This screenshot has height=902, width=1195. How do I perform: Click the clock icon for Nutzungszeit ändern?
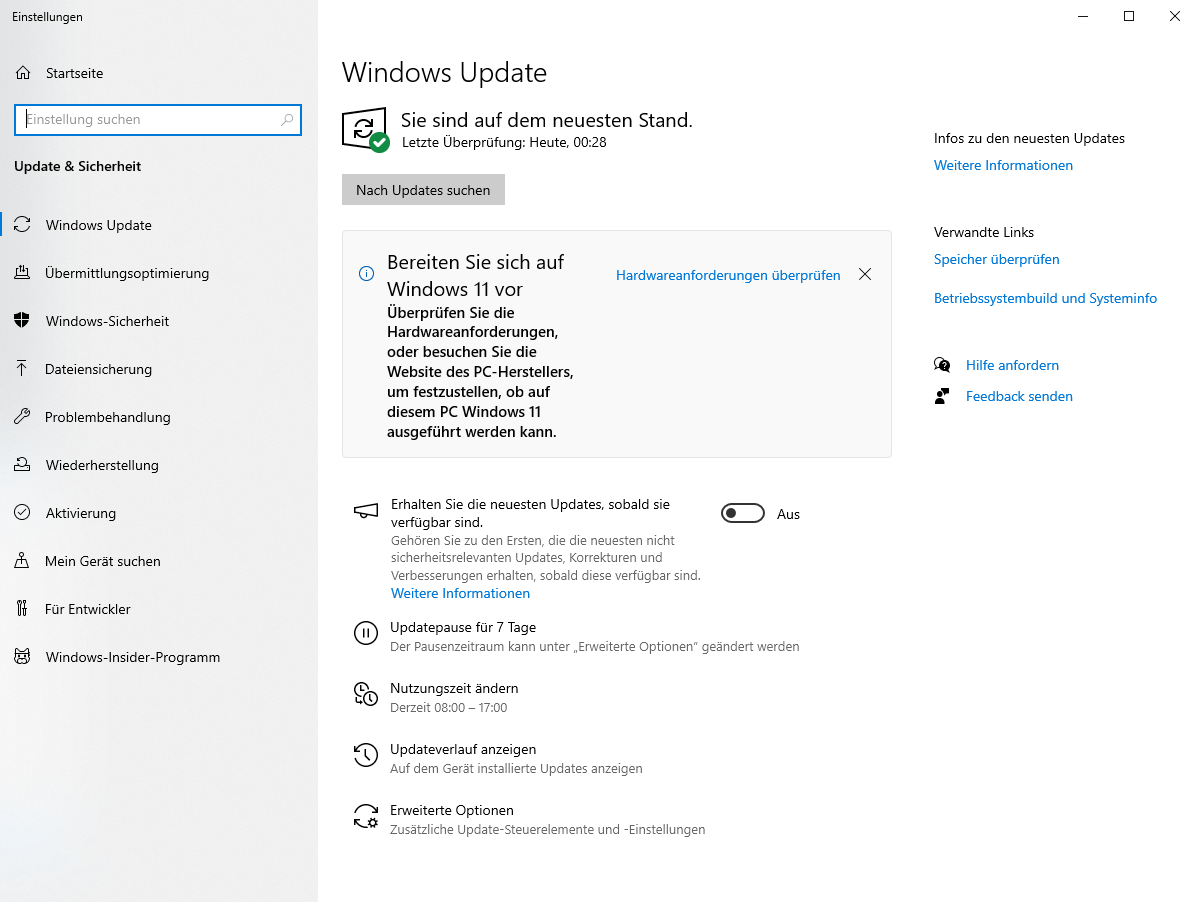[x=366, y=694]
